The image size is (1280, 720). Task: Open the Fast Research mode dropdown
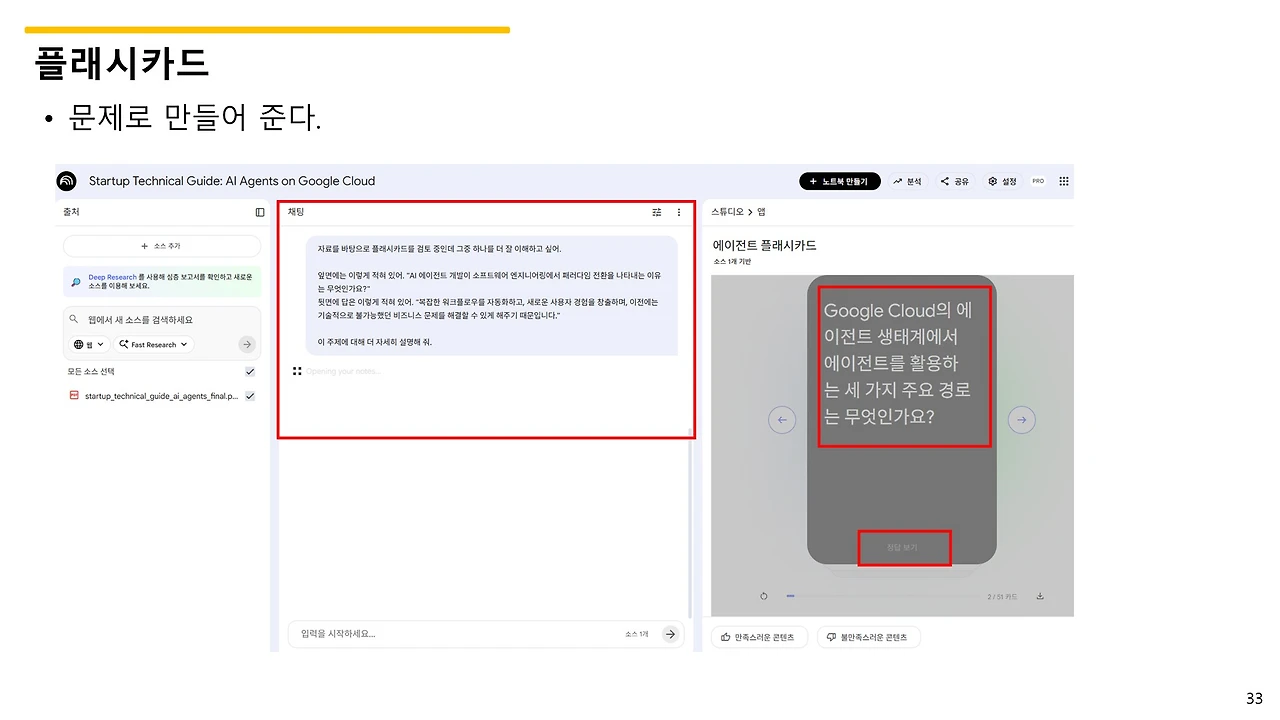[153, 344]
